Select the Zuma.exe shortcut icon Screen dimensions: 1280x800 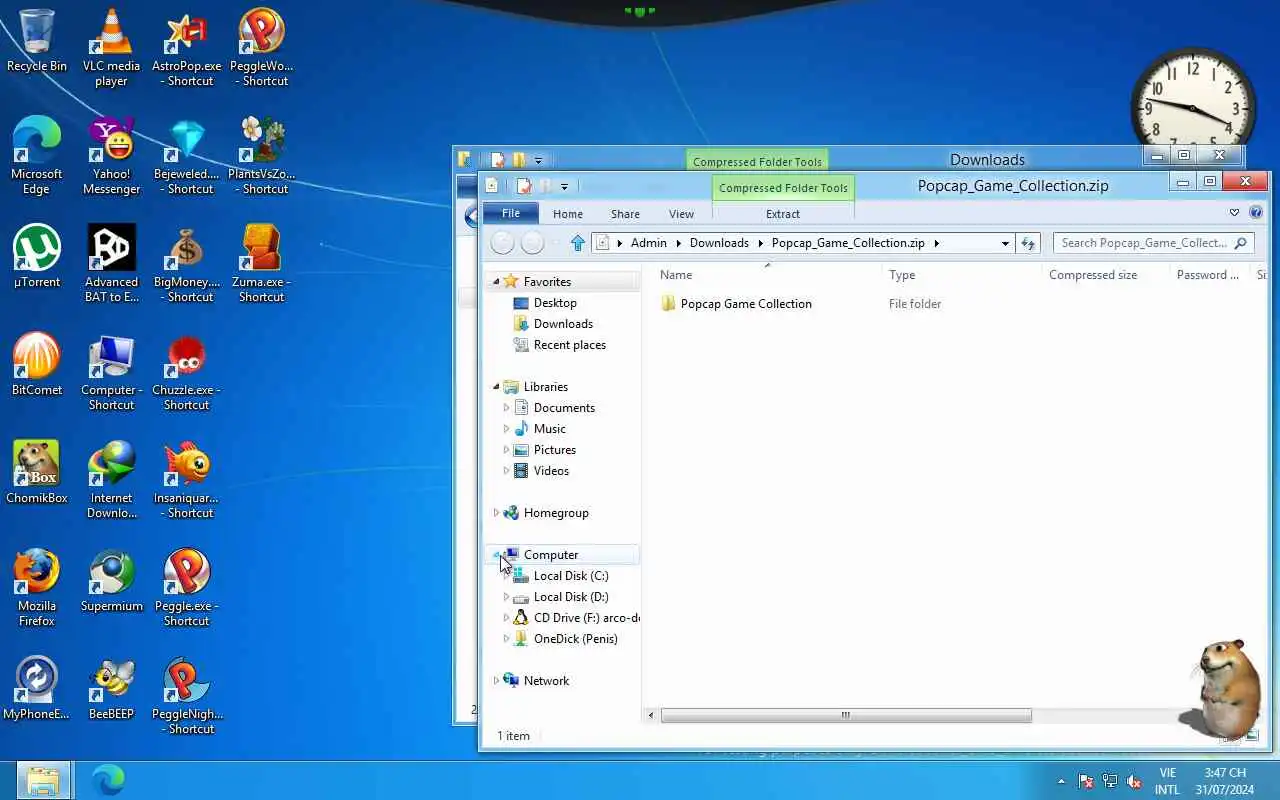262,264
